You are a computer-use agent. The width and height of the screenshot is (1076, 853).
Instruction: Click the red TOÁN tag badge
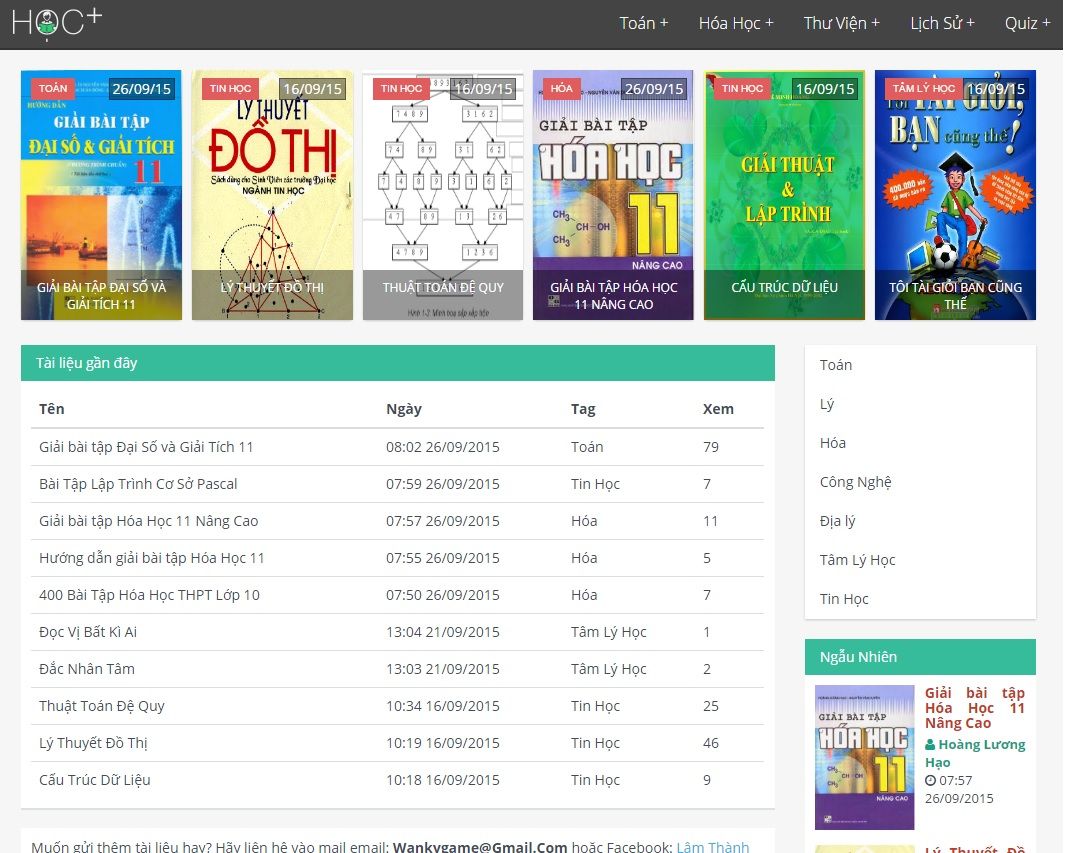[53, 88]
